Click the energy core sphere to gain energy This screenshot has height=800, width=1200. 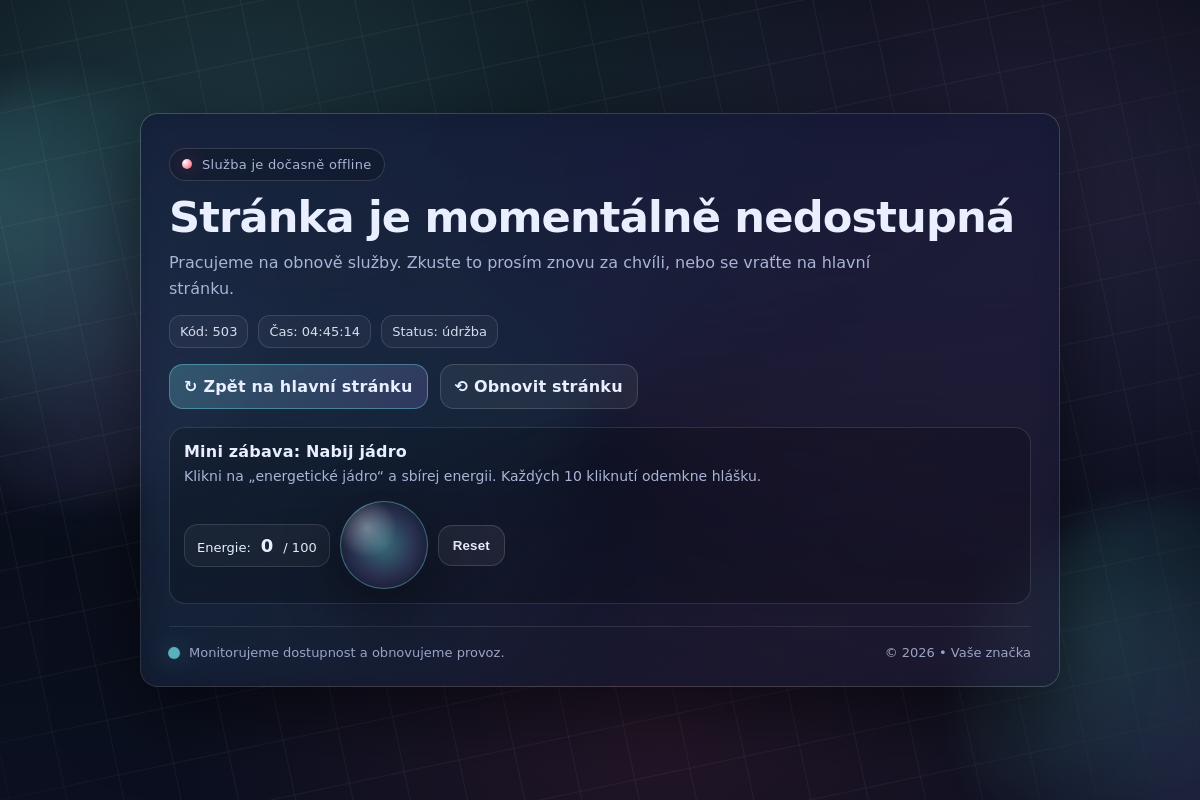tap(384, 545)
